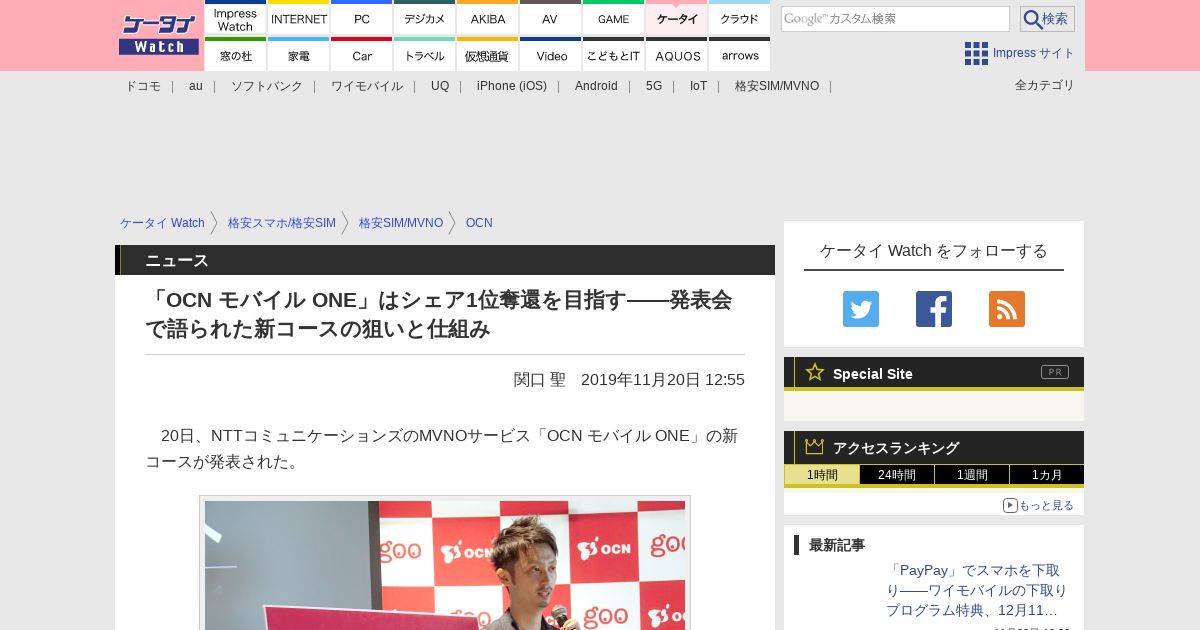Select the 5G category link

654,86
